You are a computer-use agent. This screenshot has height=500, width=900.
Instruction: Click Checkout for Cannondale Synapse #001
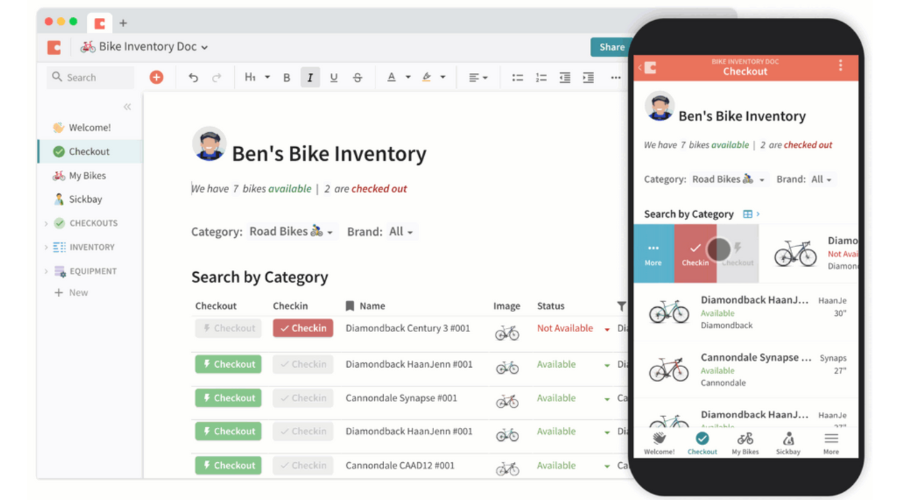[x=228, y=398]
